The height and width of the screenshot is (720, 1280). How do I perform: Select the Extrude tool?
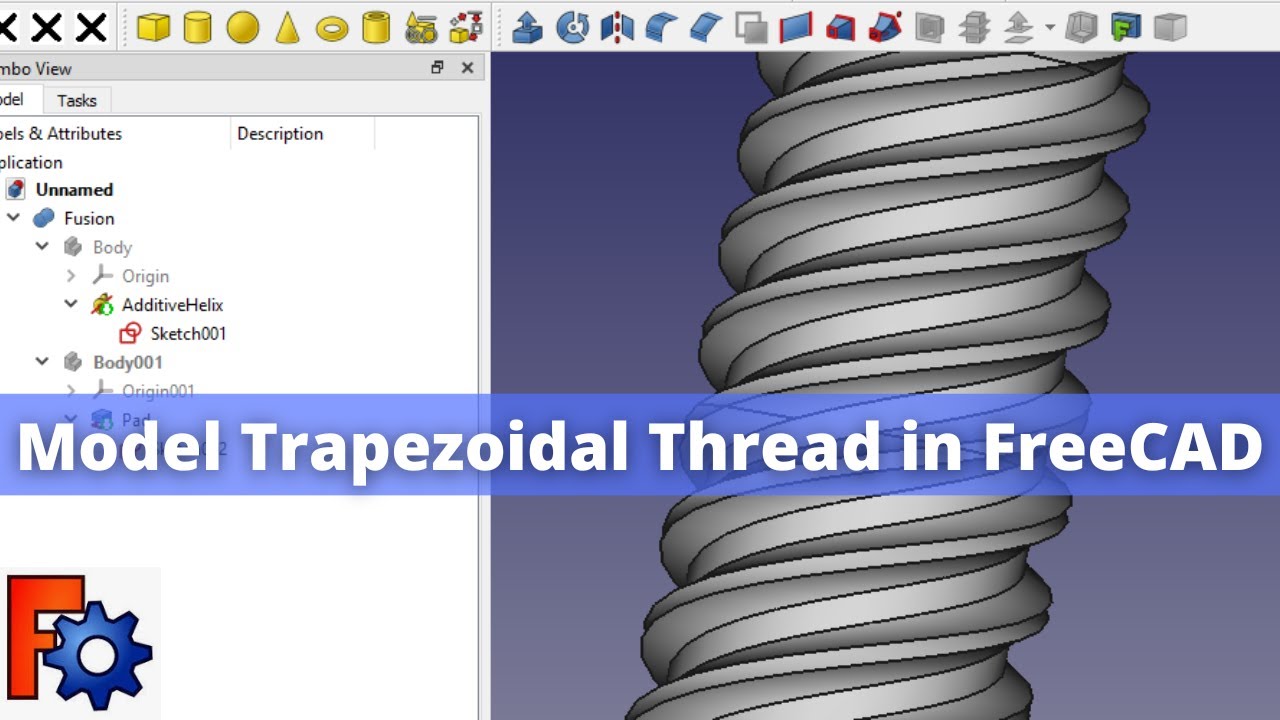pyautogui.click(x=528, y=27)
